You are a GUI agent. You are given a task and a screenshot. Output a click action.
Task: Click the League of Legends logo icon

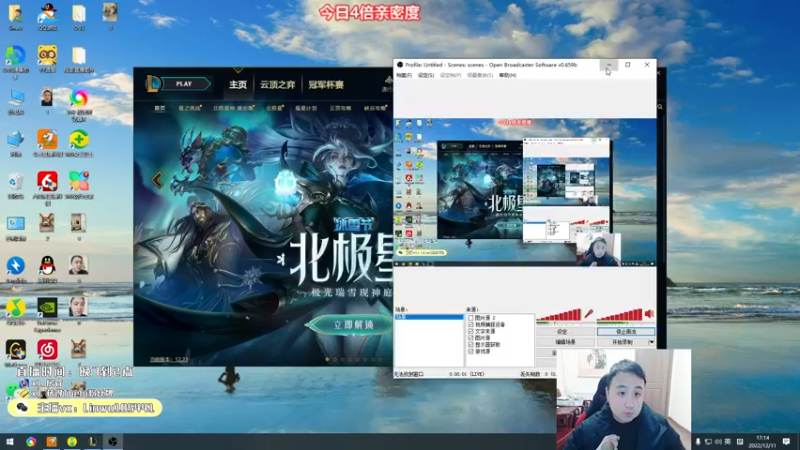click(x=152, y=84)
